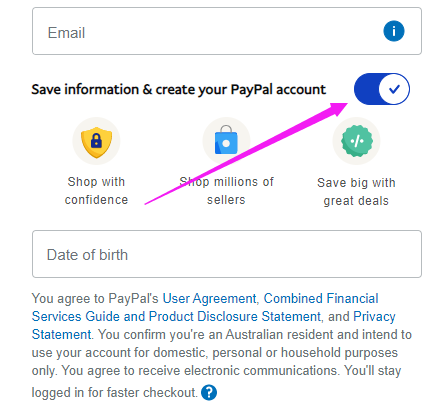Viewport: 441px width, 417px height.
Task: Click the 'logged in for faster checkout' text
Action: (x=114, y=392)
